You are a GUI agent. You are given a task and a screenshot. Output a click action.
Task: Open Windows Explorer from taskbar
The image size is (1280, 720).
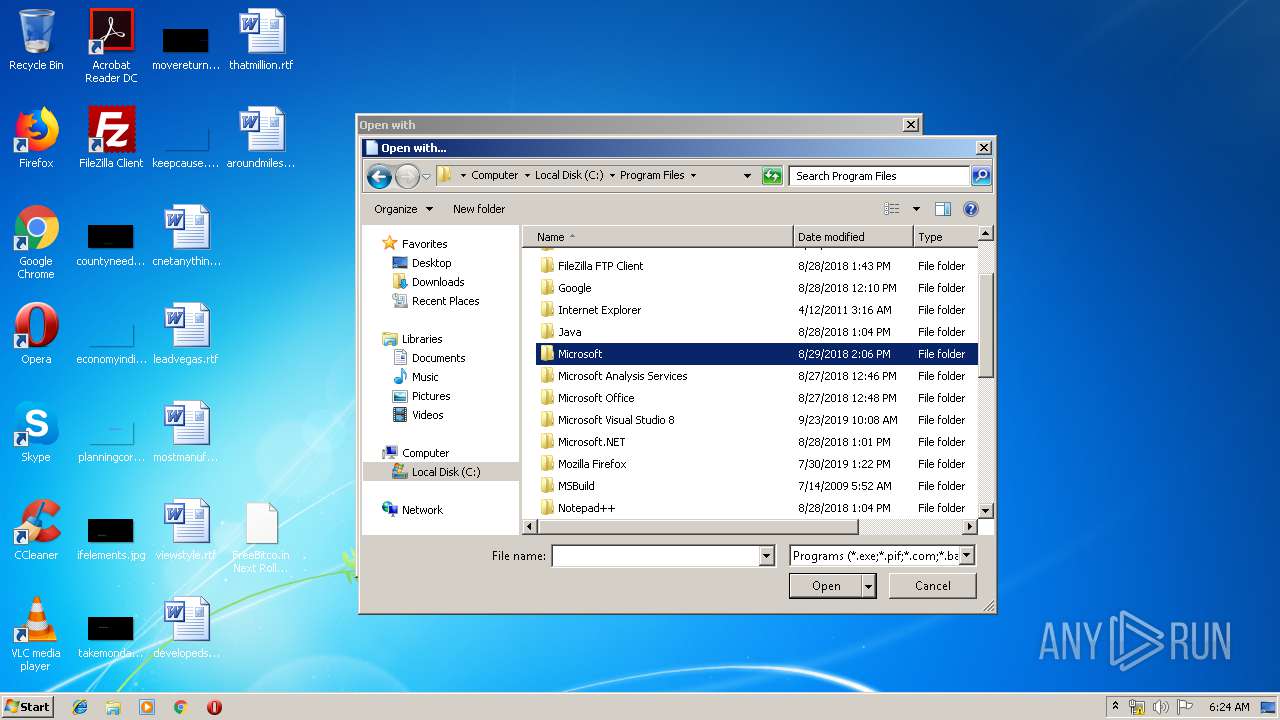pyautogui.click(x=113, y=707)
